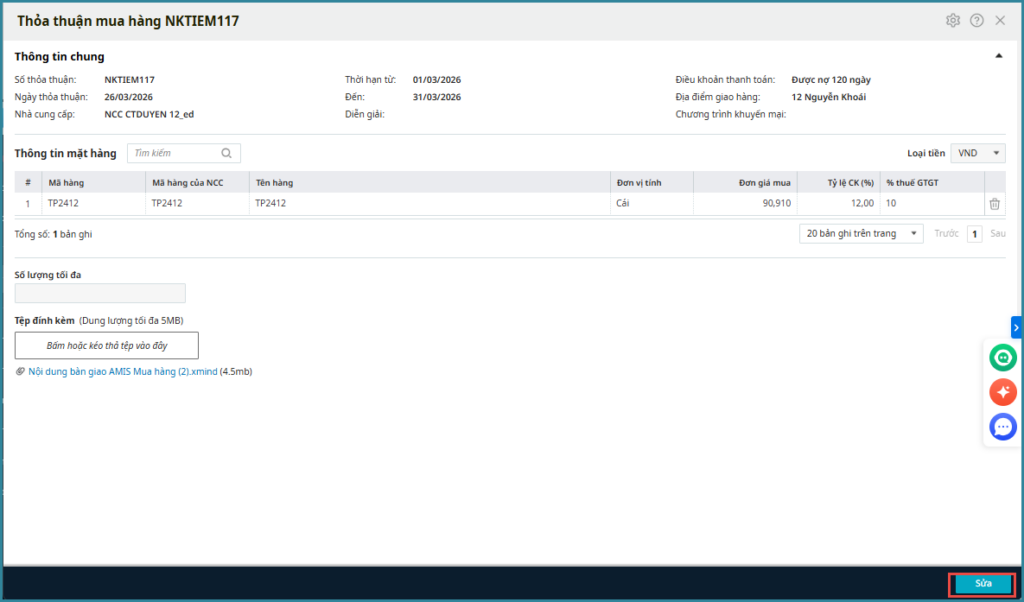Open the green chatbot assistant icon
The height and width of the screenshot is (602, 1024).
(x=1003, y=357)
